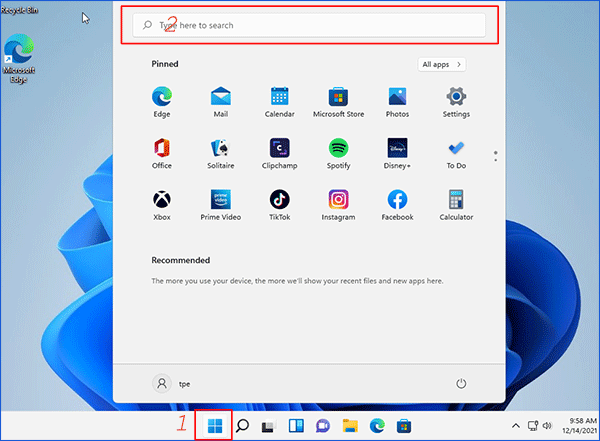The height and width of the screenshot is (441, 600).
Task: Open the Chat icon on the taskbar
Action: 323,426
